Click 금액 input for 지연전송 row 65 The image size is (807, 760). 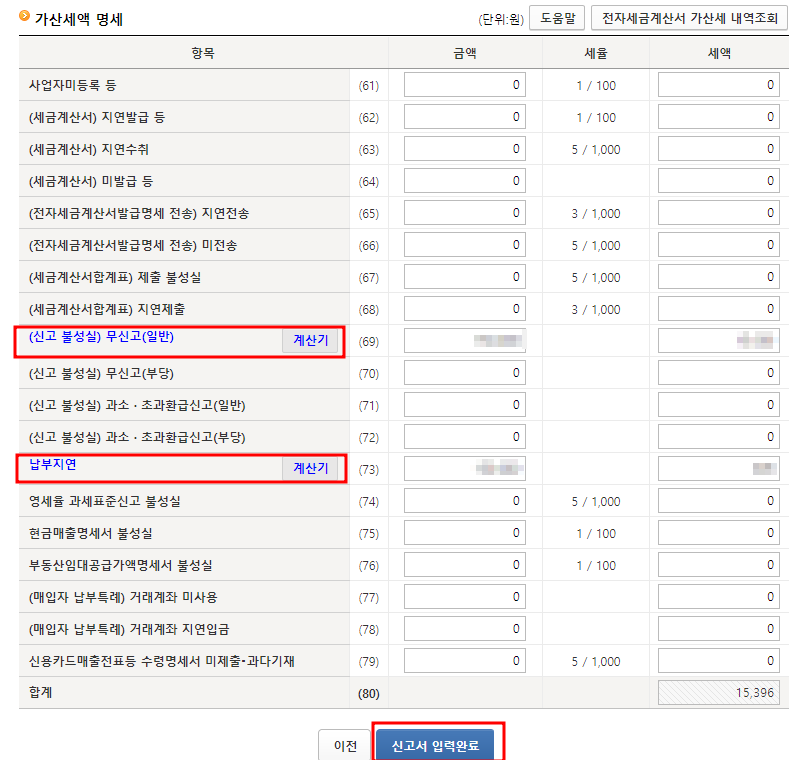(463, 212)
